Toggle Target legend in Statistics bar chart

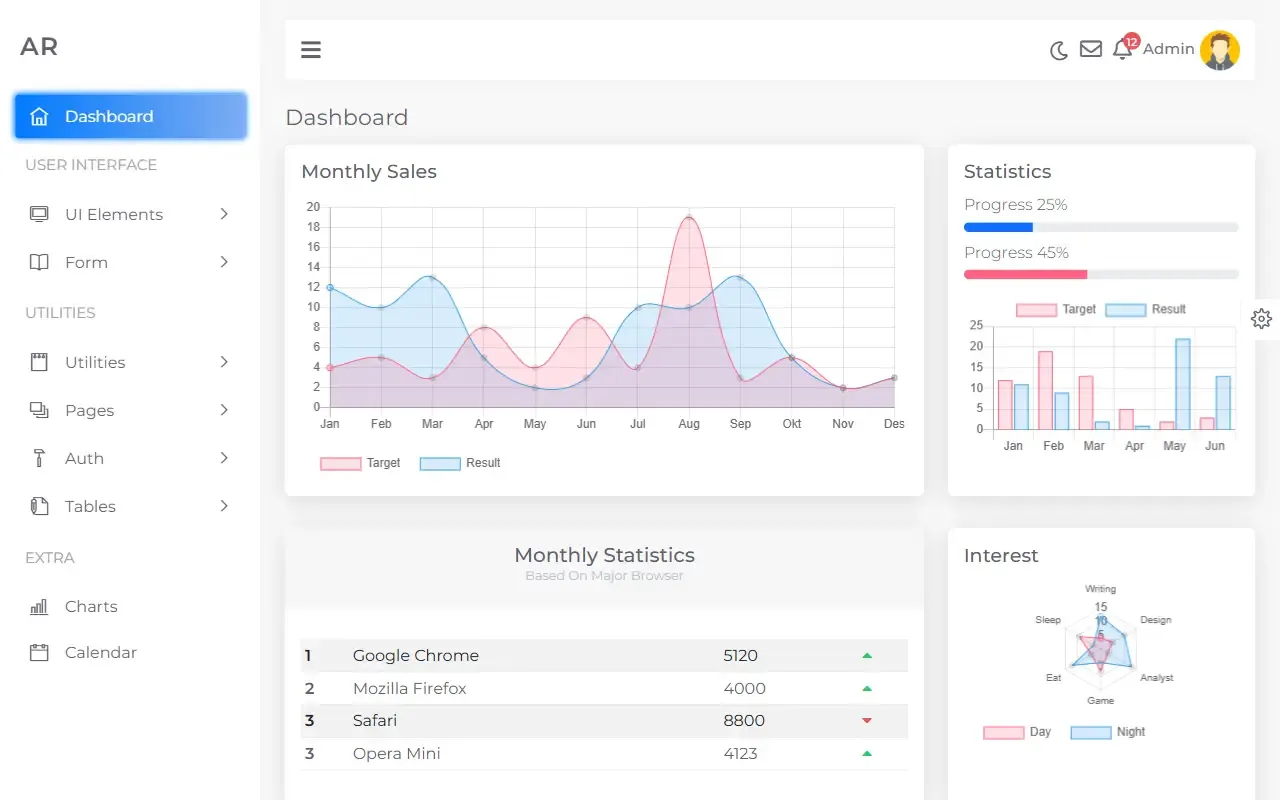[1056, 310]
